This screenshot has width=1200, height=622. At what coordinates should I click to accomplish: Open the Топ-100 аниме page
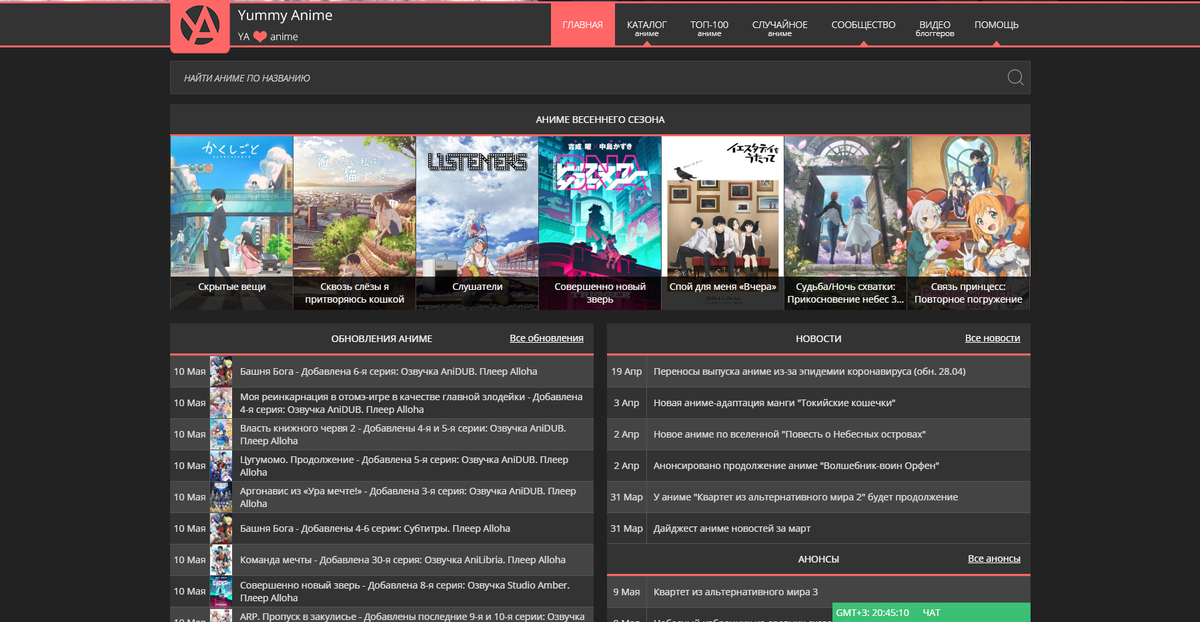coord(709,27)
